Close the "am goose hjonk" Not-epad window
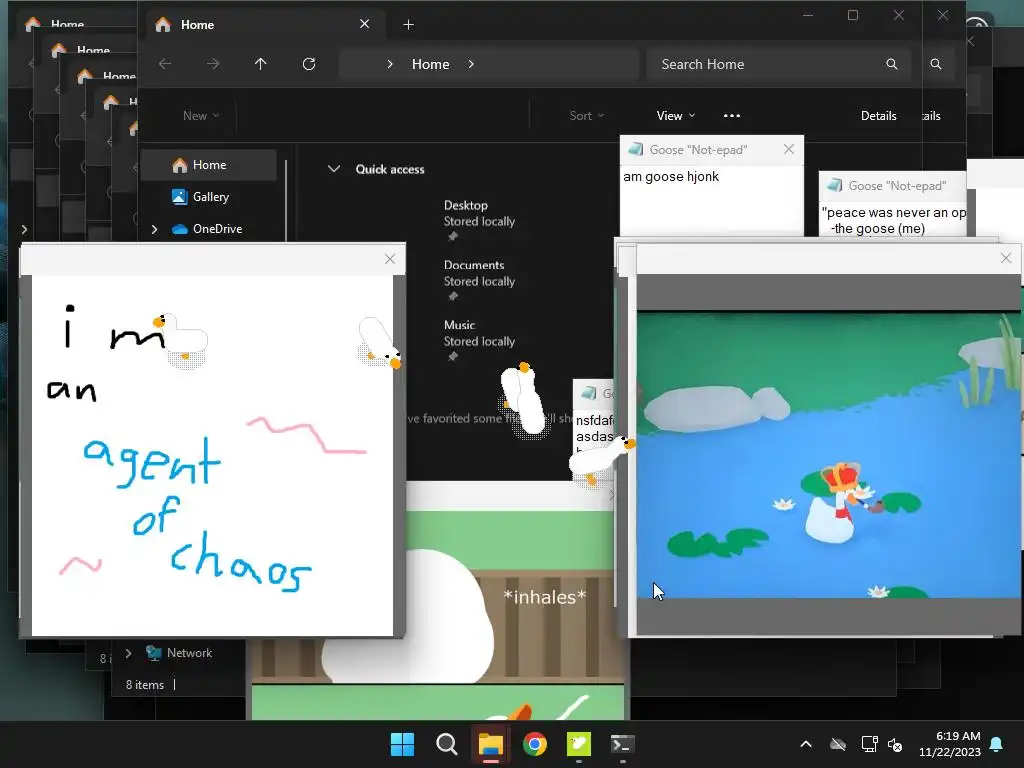Image resolution: width=1024 pixels, height=768 pixels. tap(789, 150)
